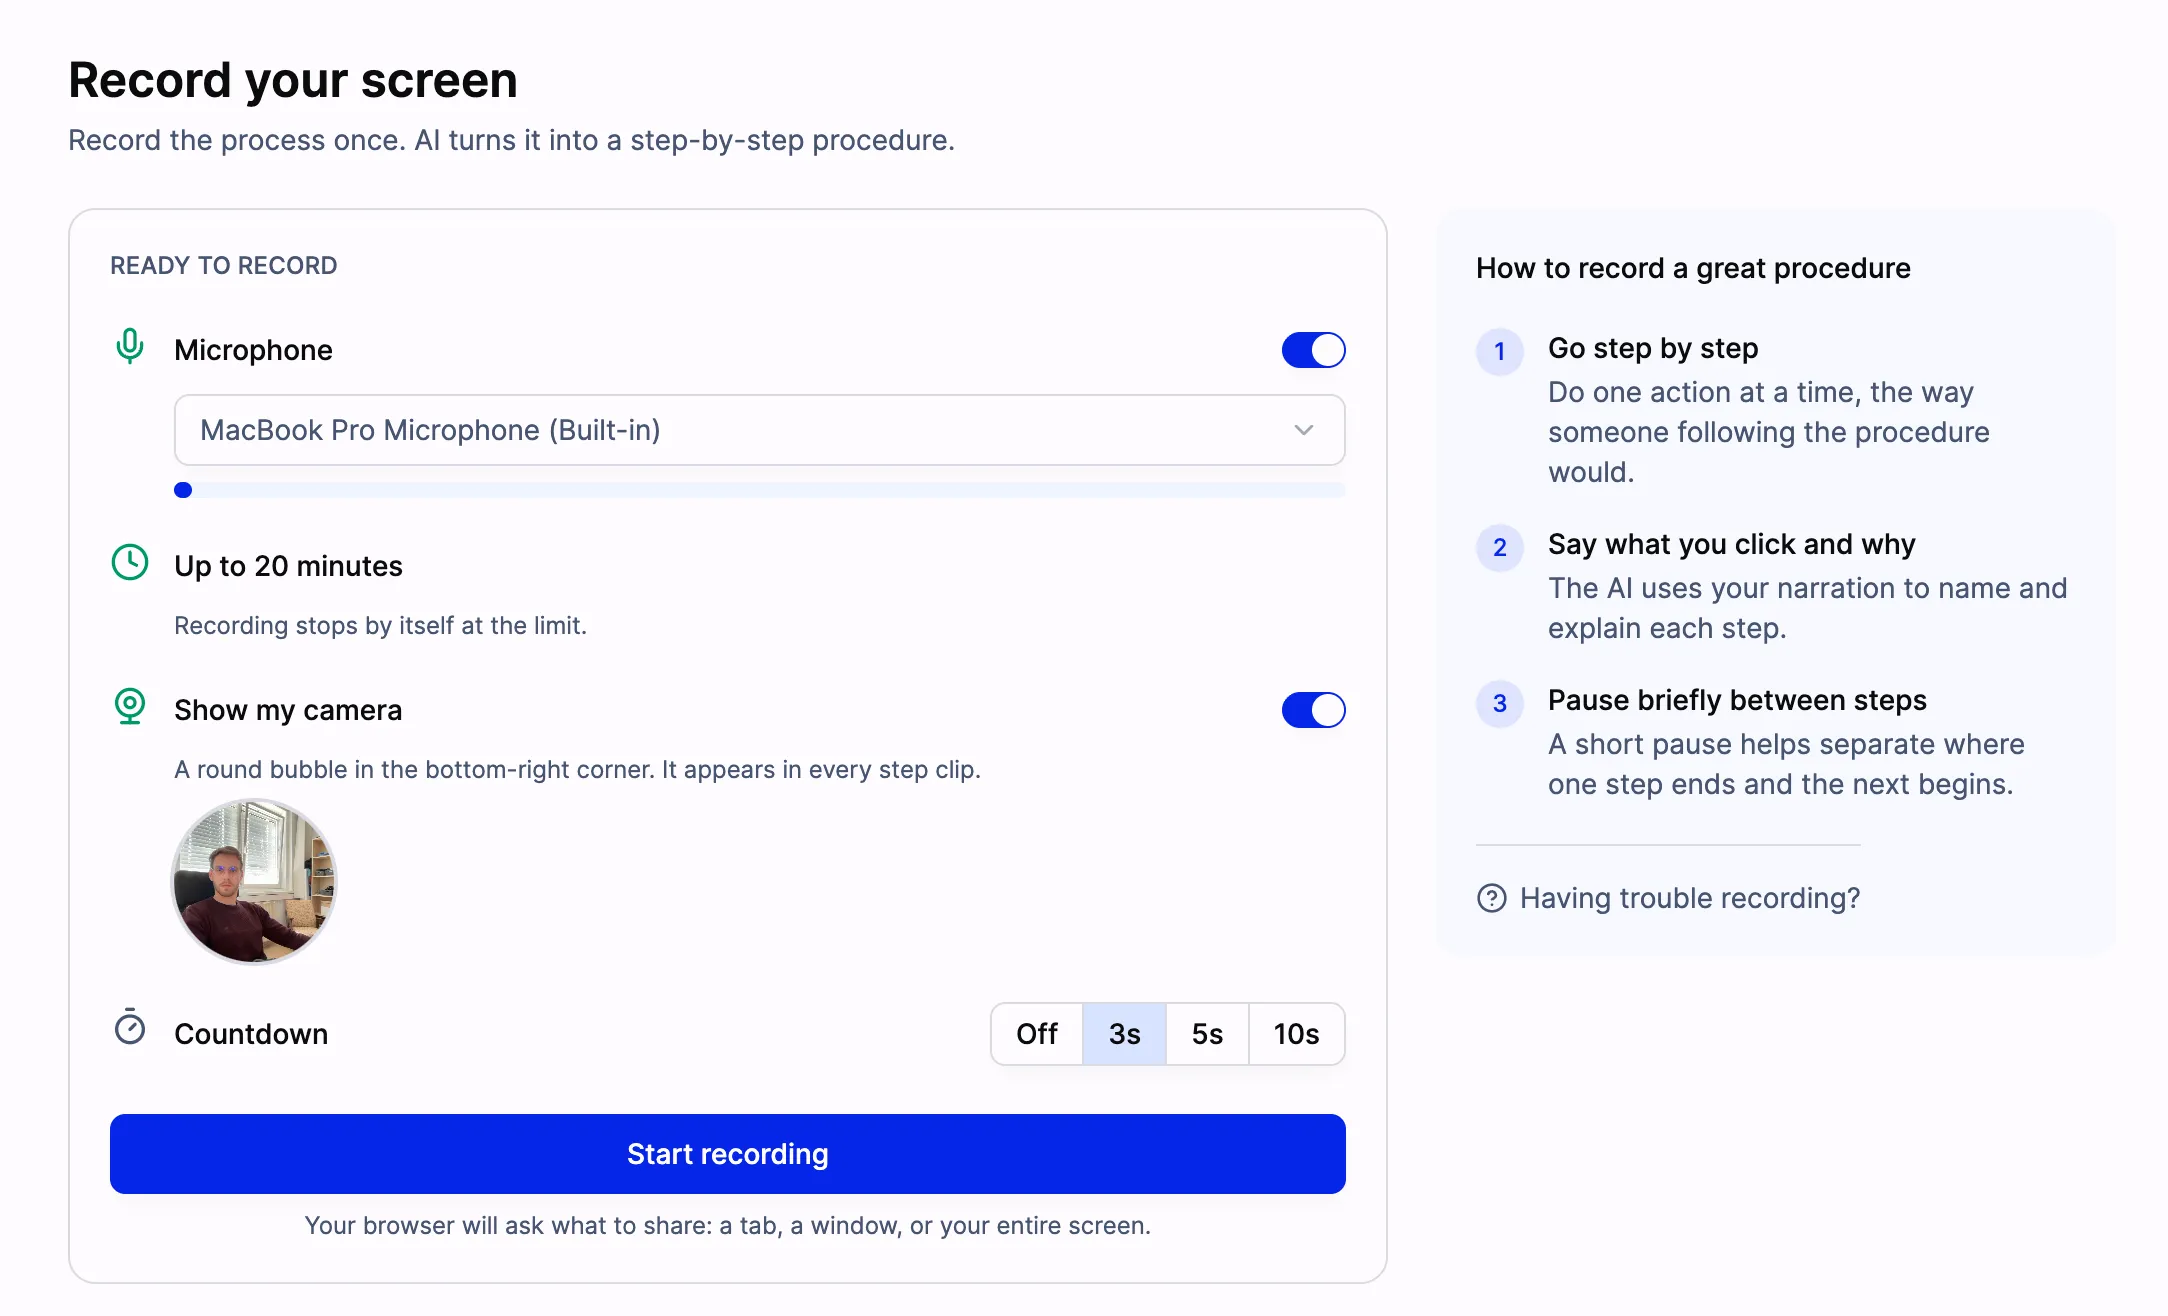Viewport: 2168px width, 1316px height.
Task: Click the Microphone label text
Action: [253, 350]
